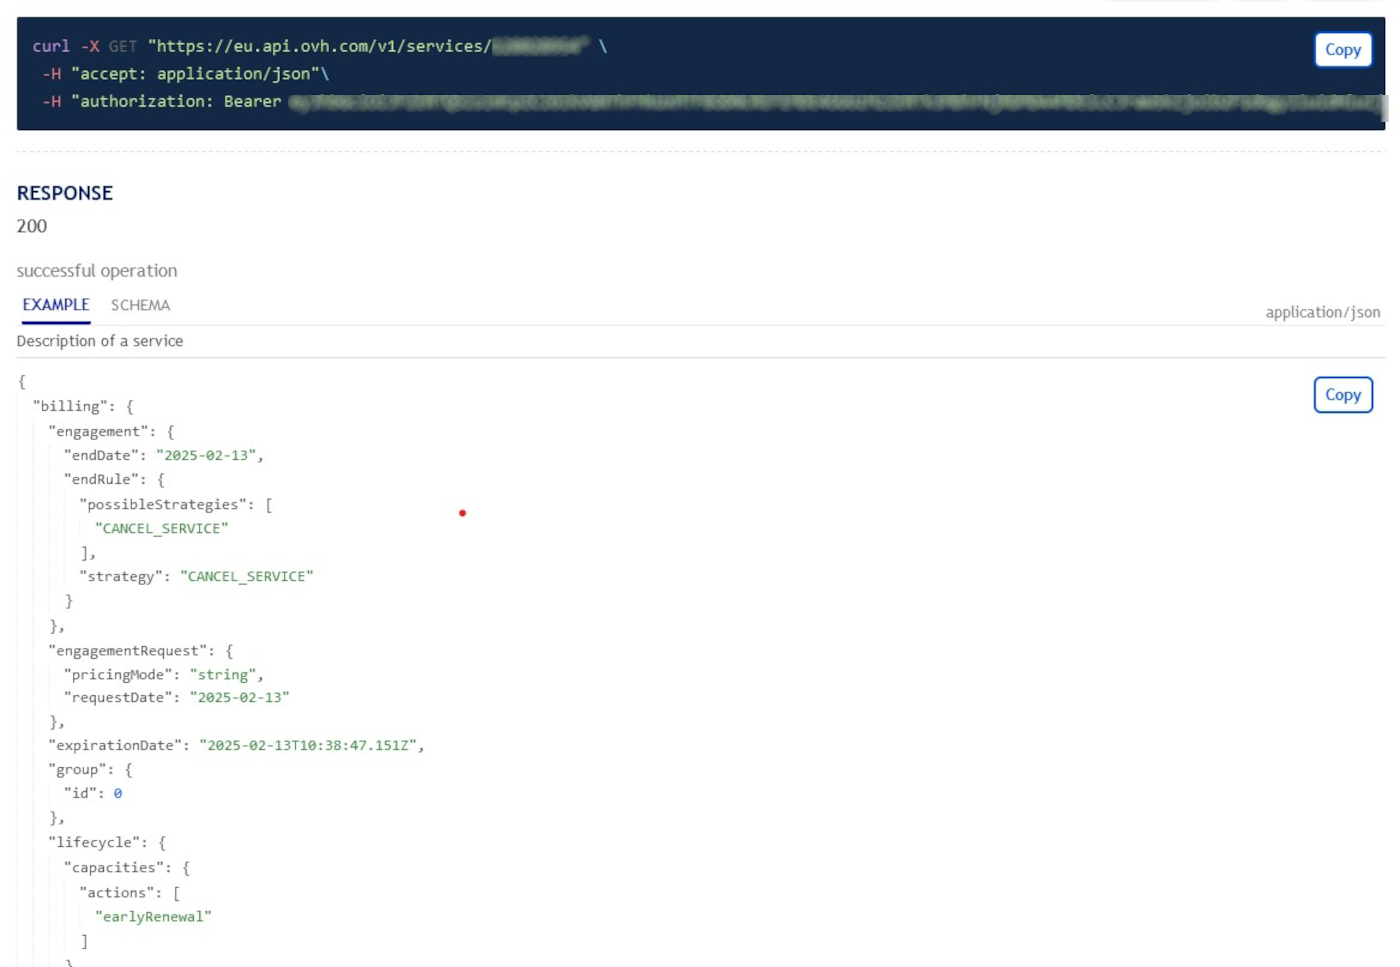Click the pricingMode "string" value
The height and width of the screenshot is (967, 1400).
tap(223, 675)
